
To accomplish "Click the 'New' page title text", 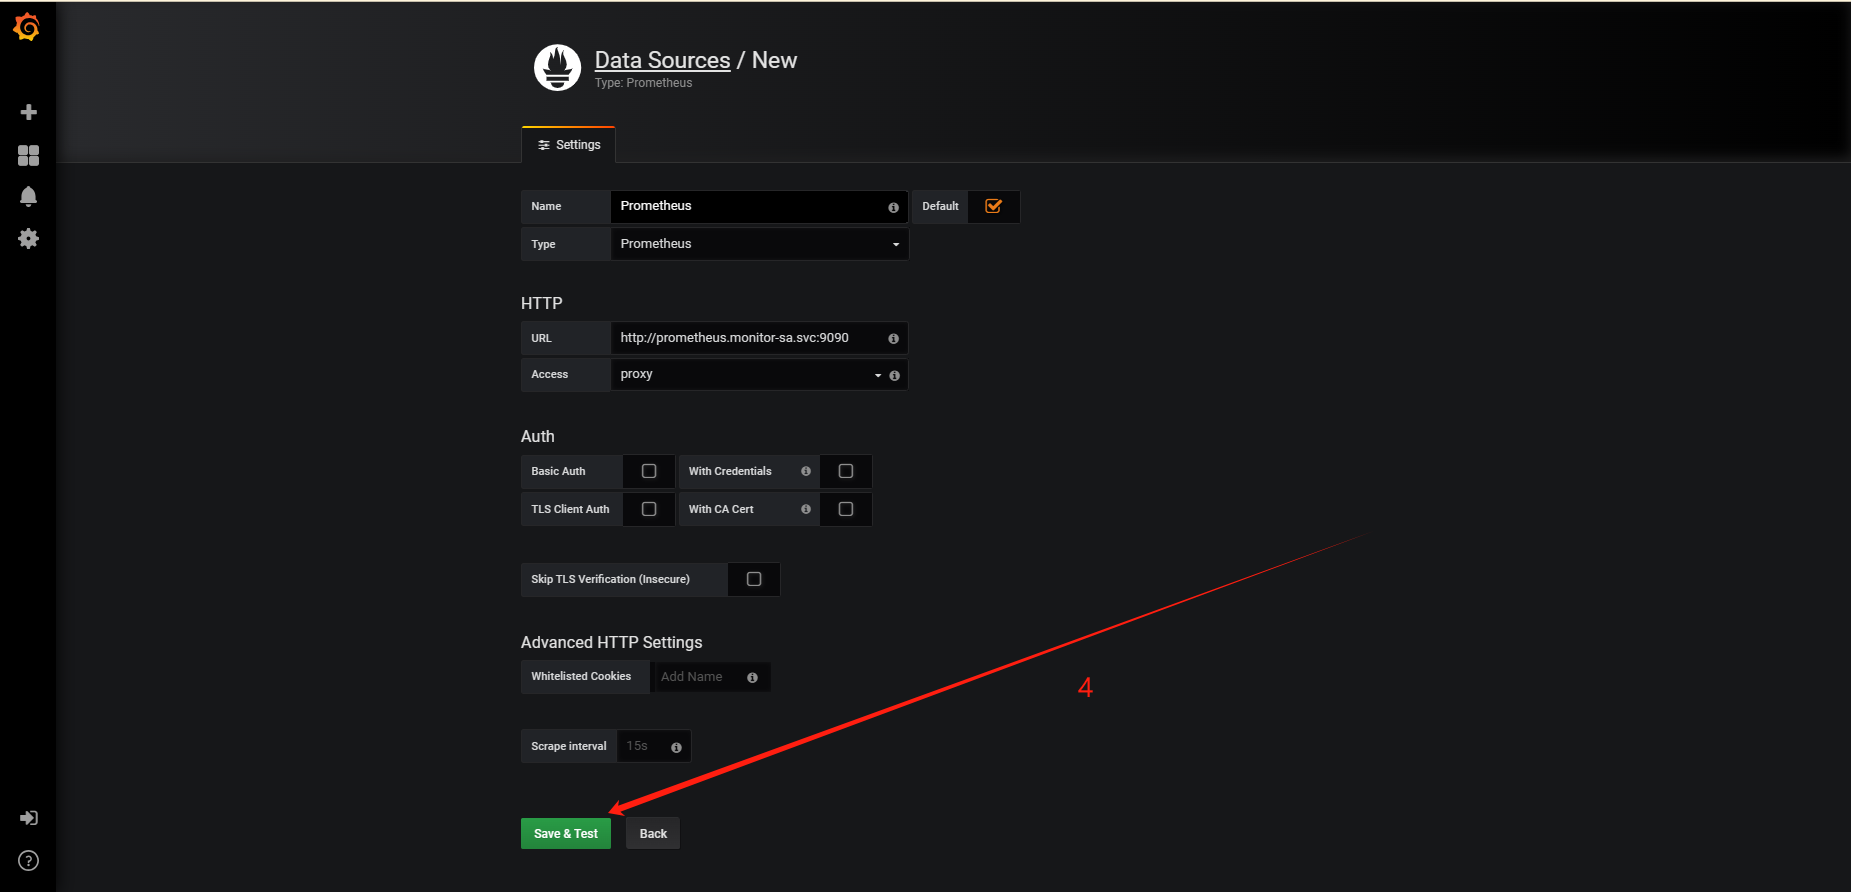I will click(774, 60).
